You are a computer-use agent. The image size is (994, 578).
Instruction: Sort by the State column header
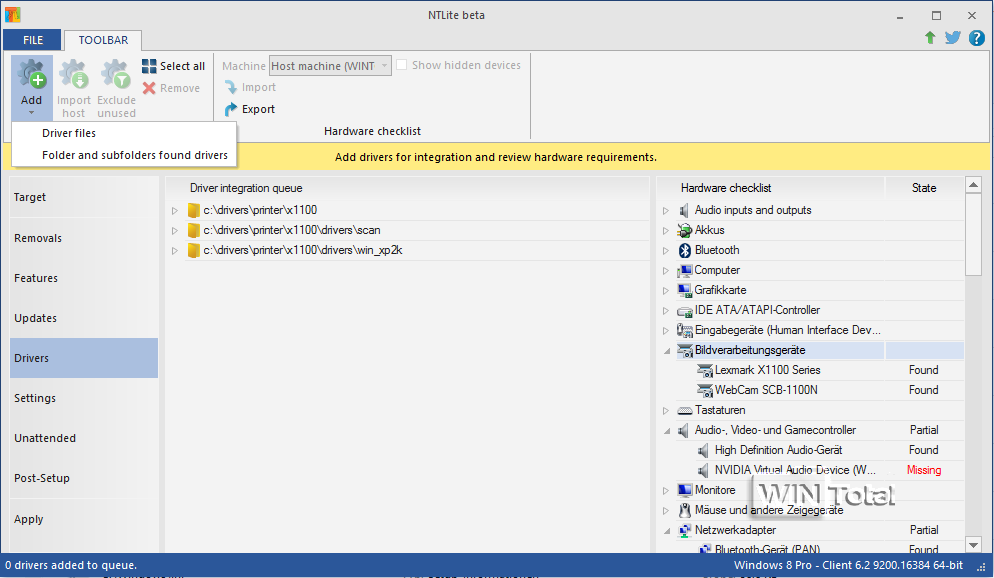pyautogui.click(x=923, y=188)
